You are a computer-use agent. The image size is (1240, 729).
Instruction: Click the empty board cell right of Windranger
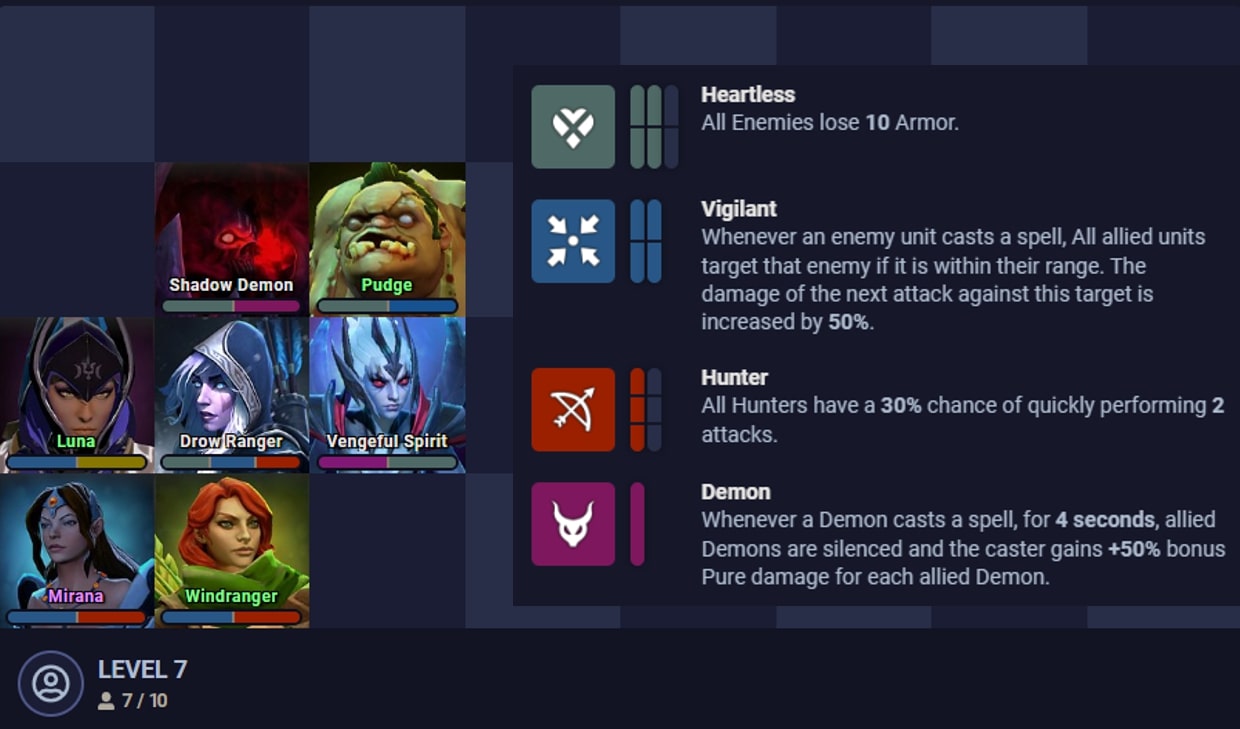tap(387, 551)
